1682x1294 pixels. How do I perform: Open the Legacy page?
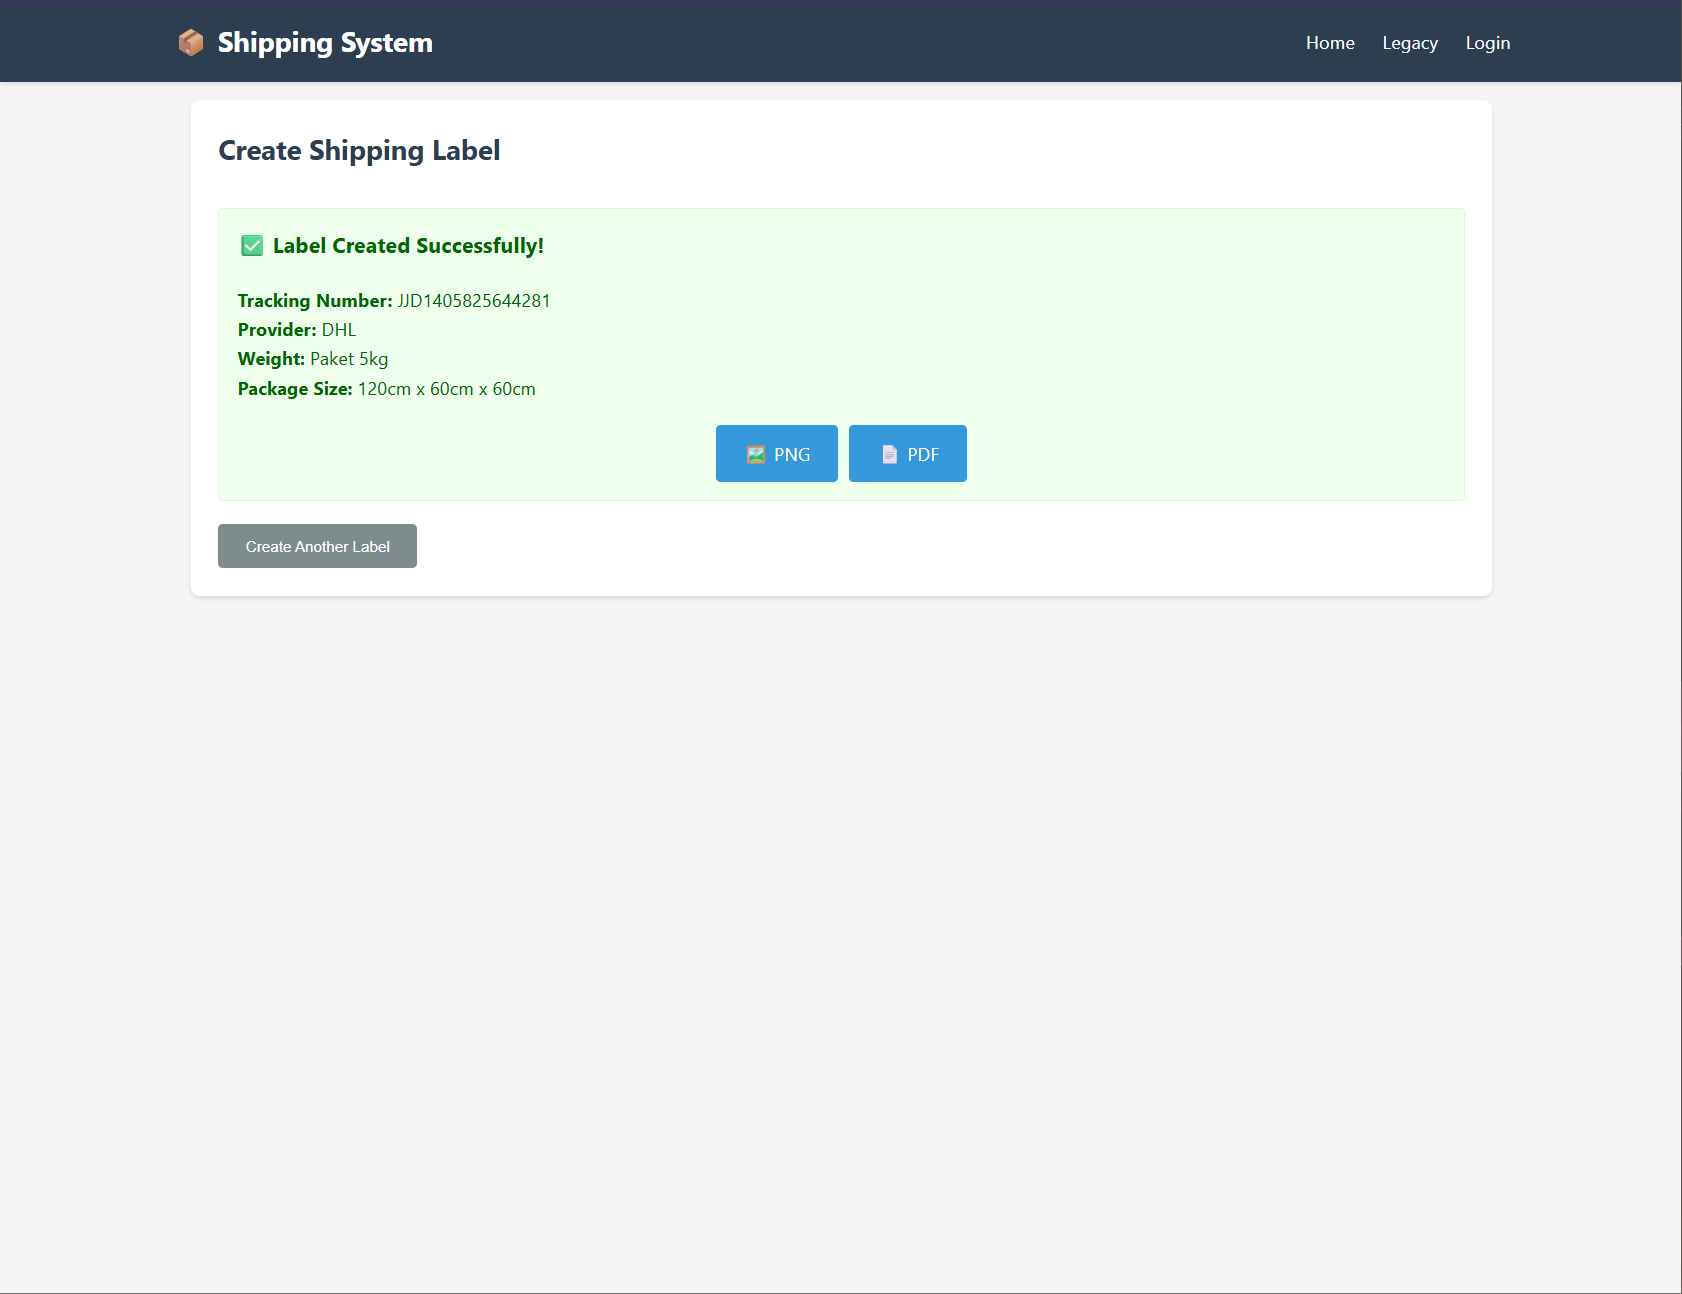(x=1409, y=42)
